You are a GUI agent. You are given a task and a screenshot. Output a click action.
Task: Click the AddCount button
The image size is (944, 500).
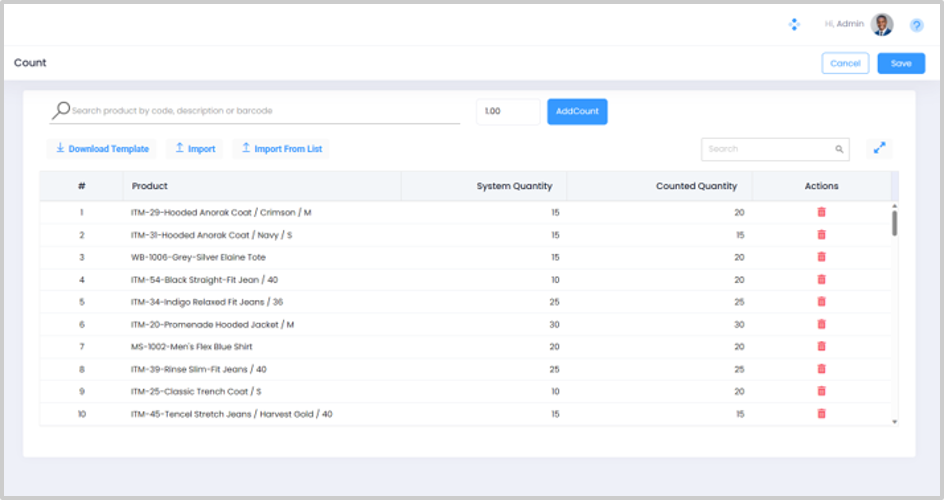coord(577,111)
